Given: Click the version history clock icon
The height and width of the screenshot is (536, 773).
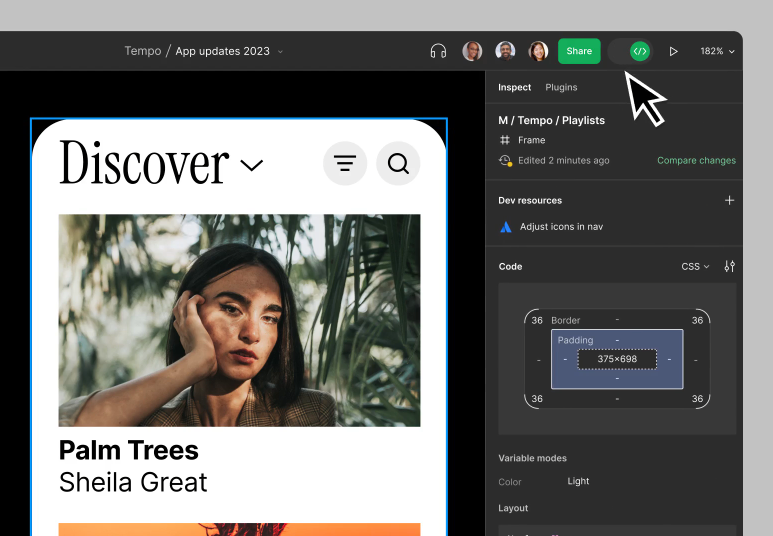Looking at the screenshot, I should pos(505,160).
